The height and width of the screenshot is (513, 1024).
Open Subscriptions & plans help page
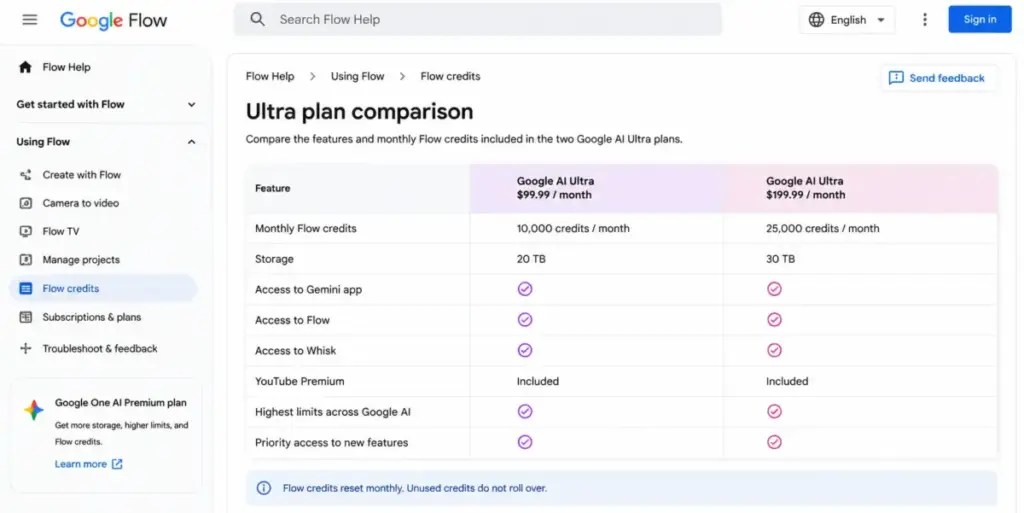(x=92, y=317)
